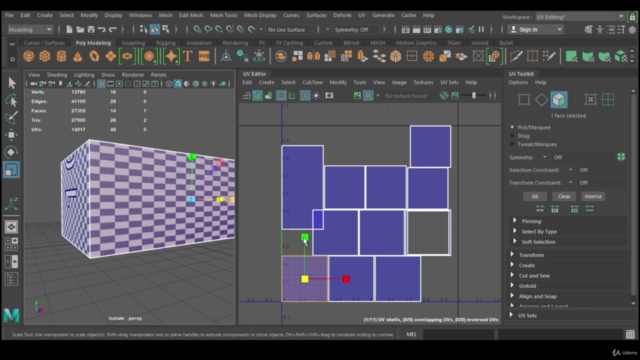Click the Inverse selection button

coord(593,196)
